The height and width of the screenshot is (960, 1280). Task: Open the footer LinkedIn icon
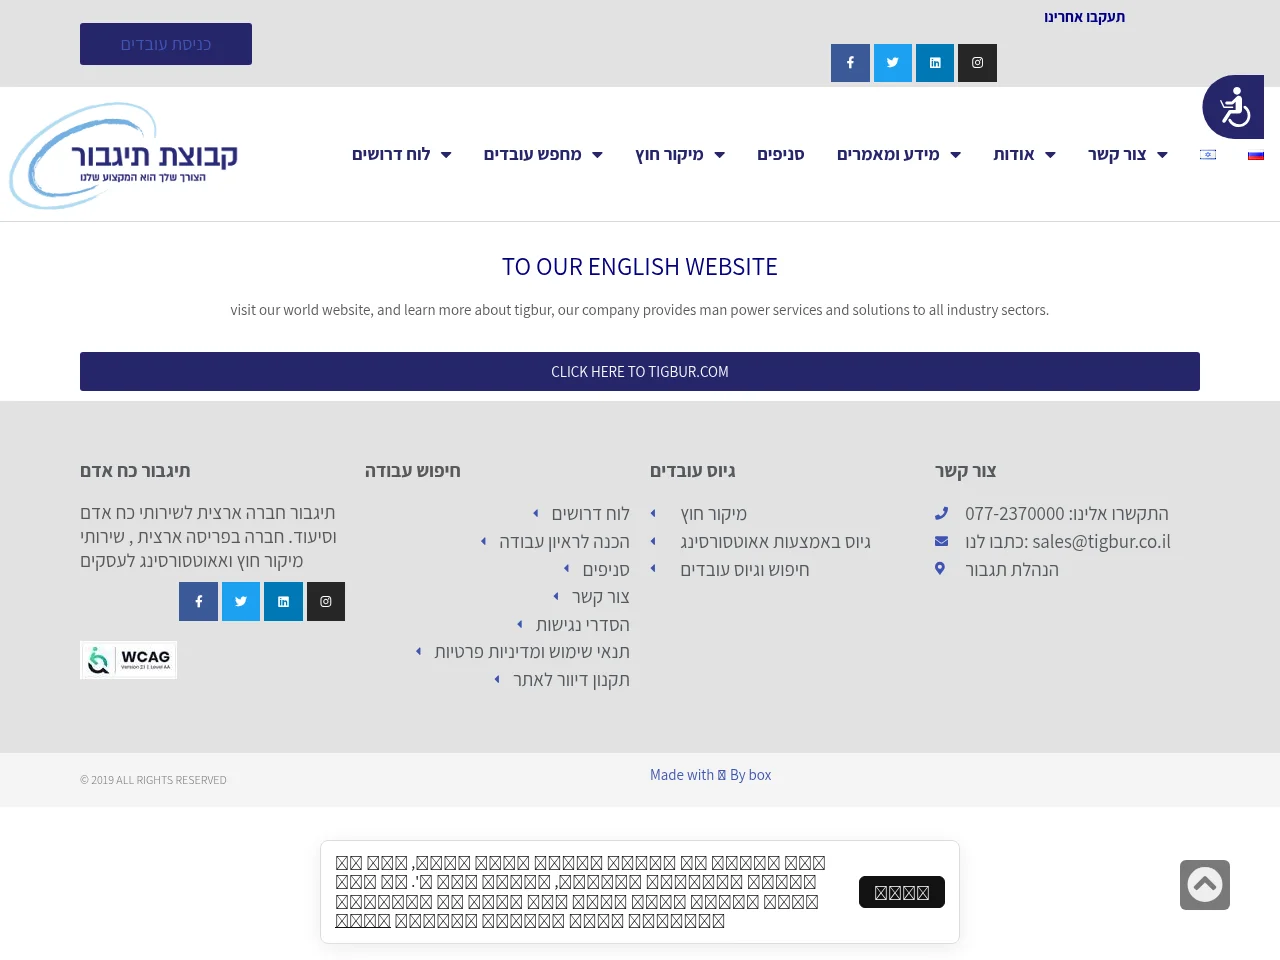(x=283, y=602)
